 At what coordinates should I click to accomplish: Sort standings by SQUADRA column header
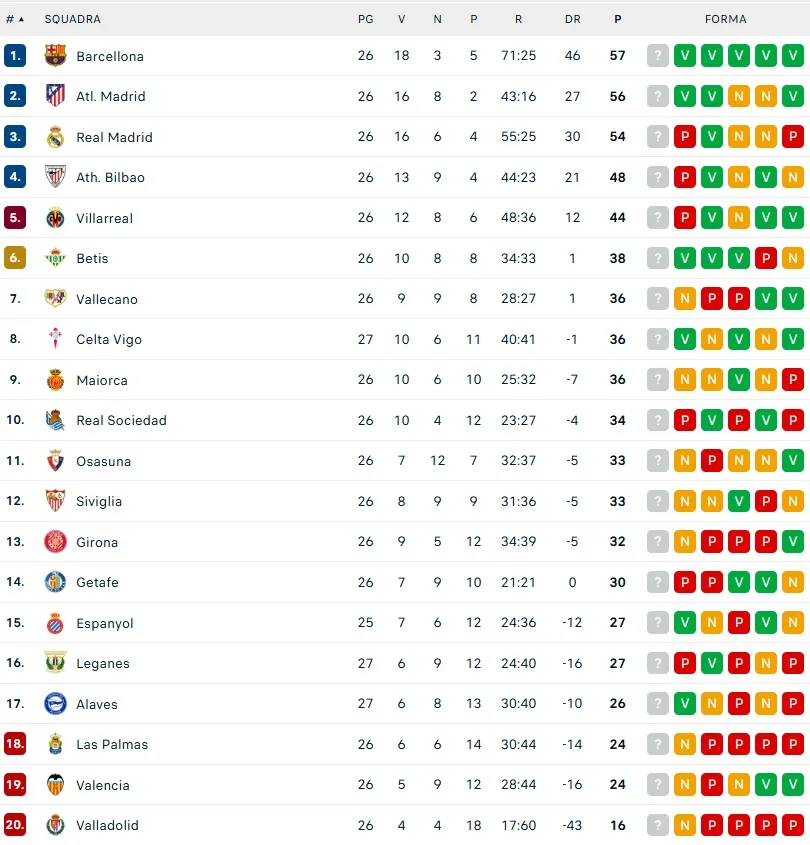point(72,19)
